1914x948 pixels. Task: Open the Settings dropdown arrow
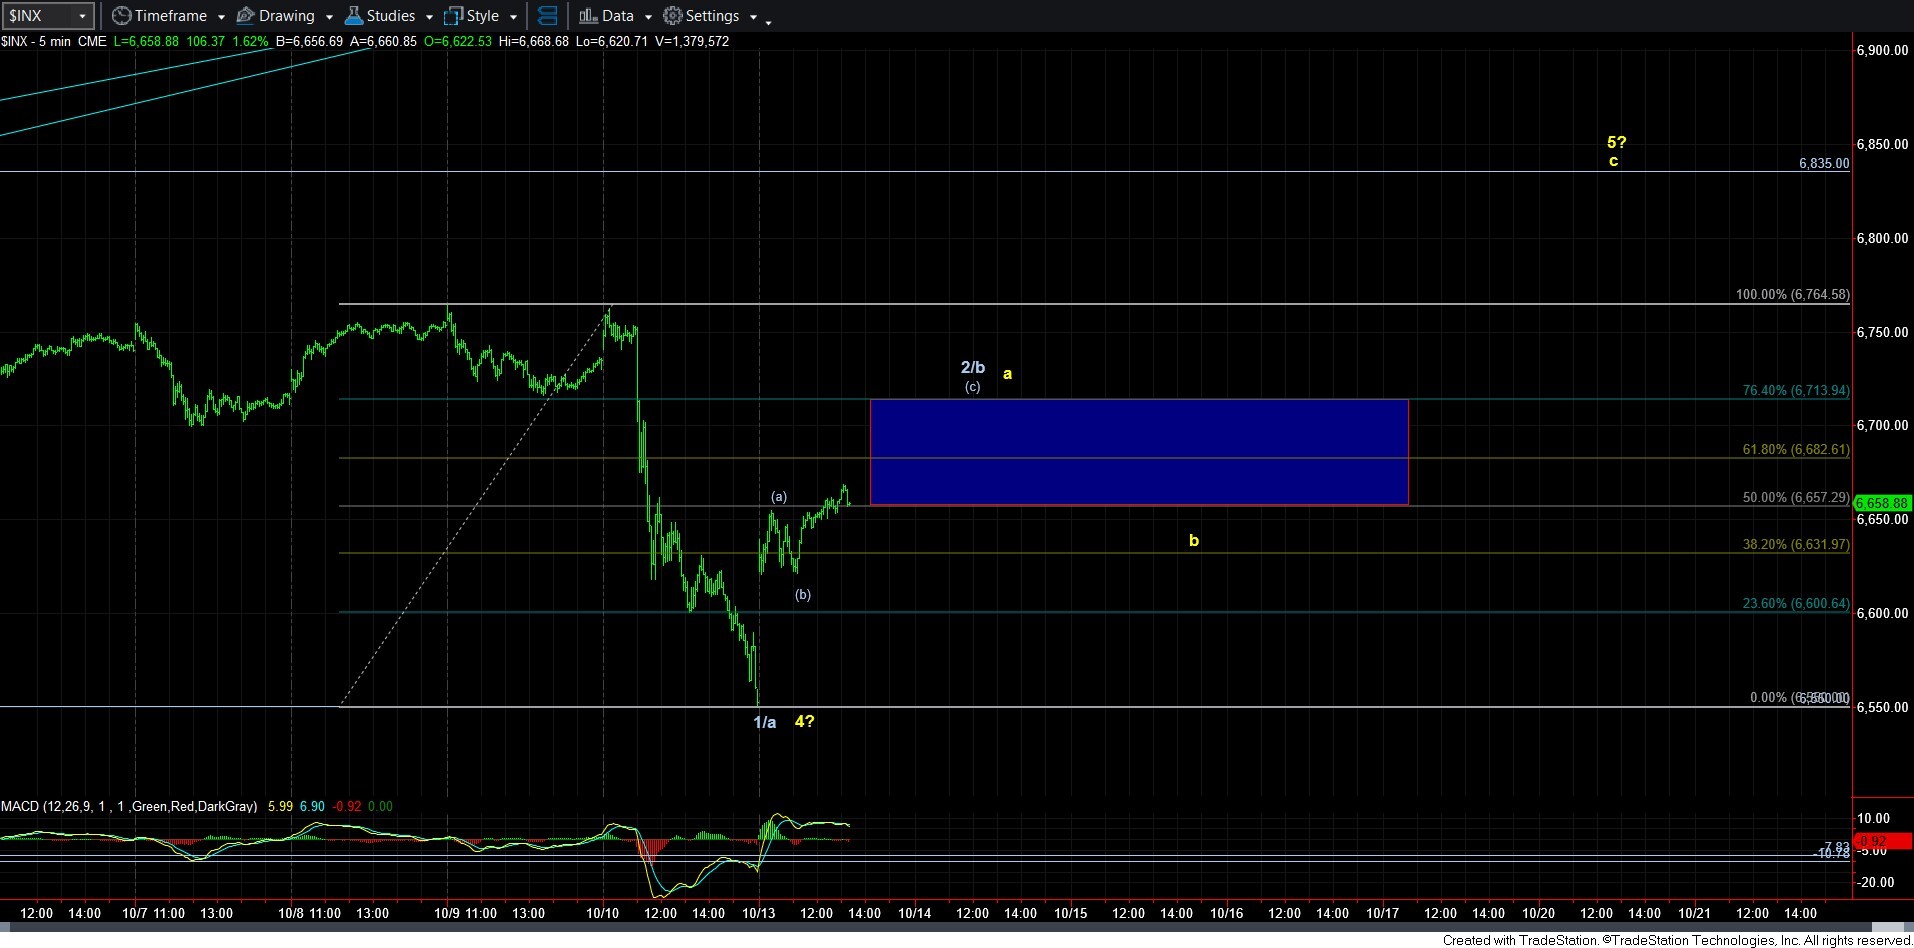tap(753, 17)
